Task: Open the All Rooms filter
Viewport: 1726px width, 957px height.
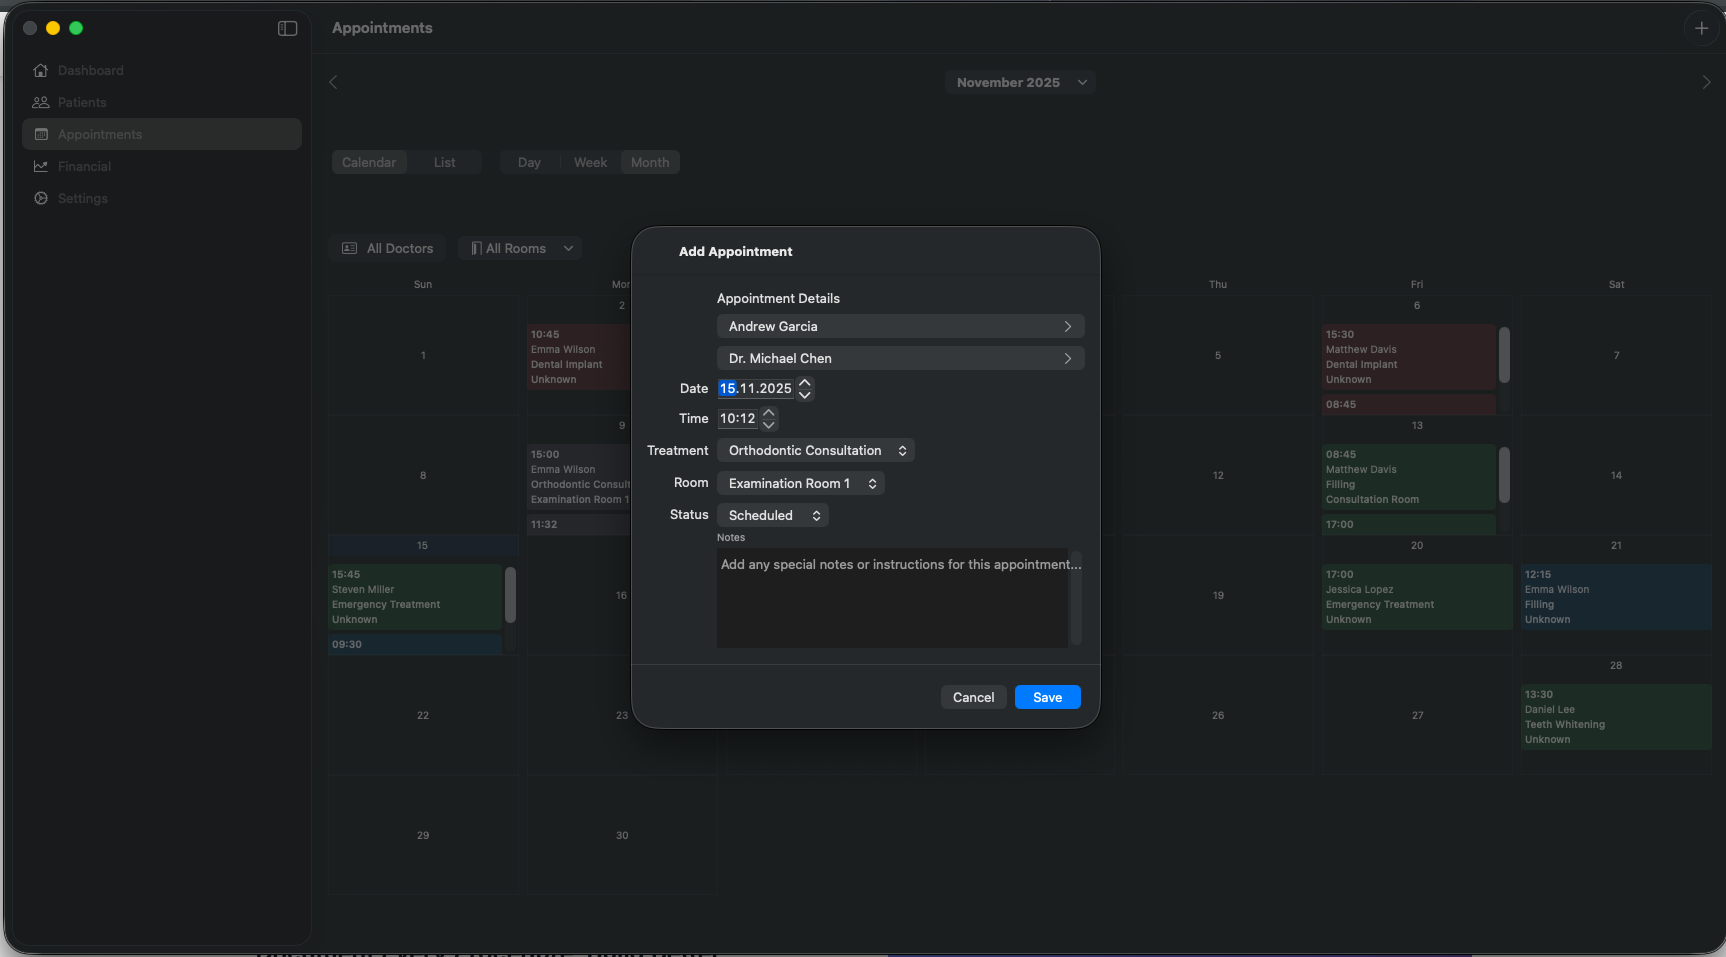Action: click(519, 248)
